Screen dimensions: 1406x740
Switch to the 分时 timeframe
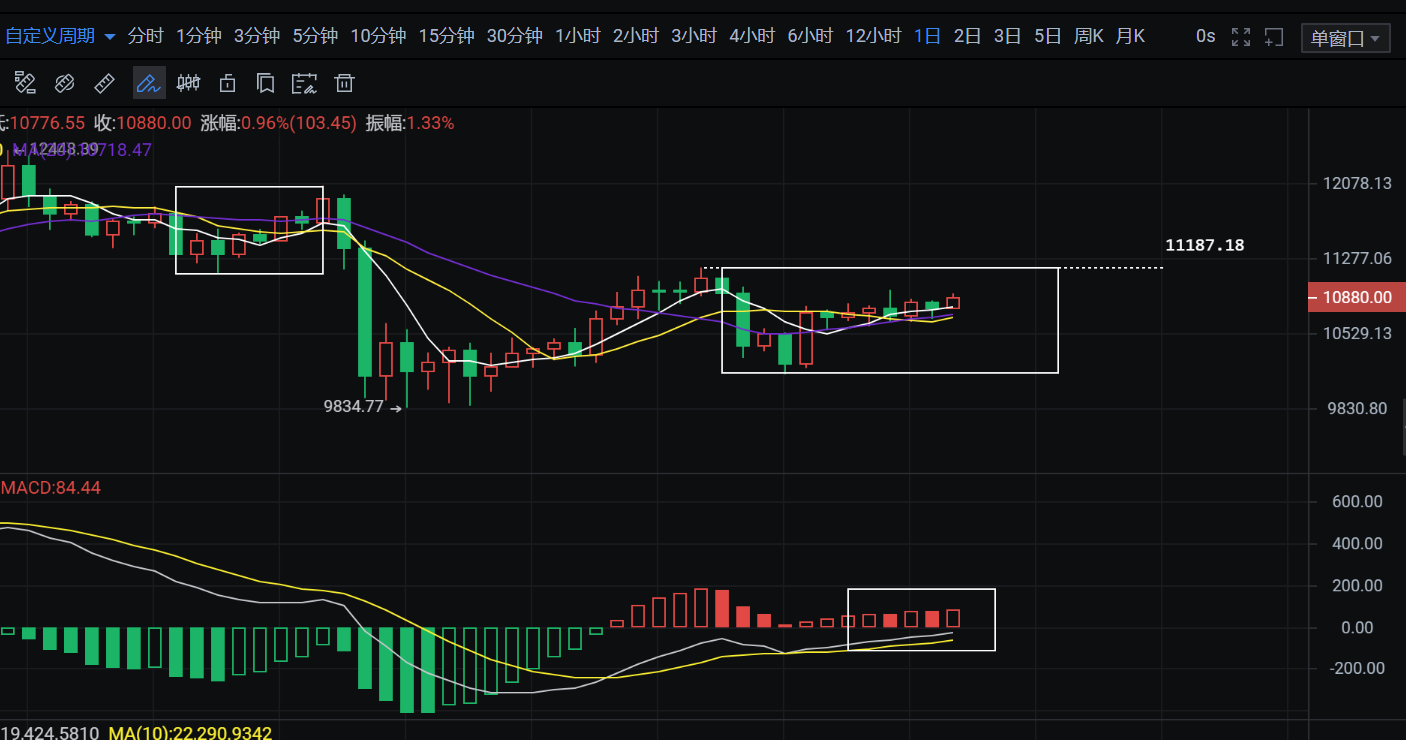tap(145, 36)
